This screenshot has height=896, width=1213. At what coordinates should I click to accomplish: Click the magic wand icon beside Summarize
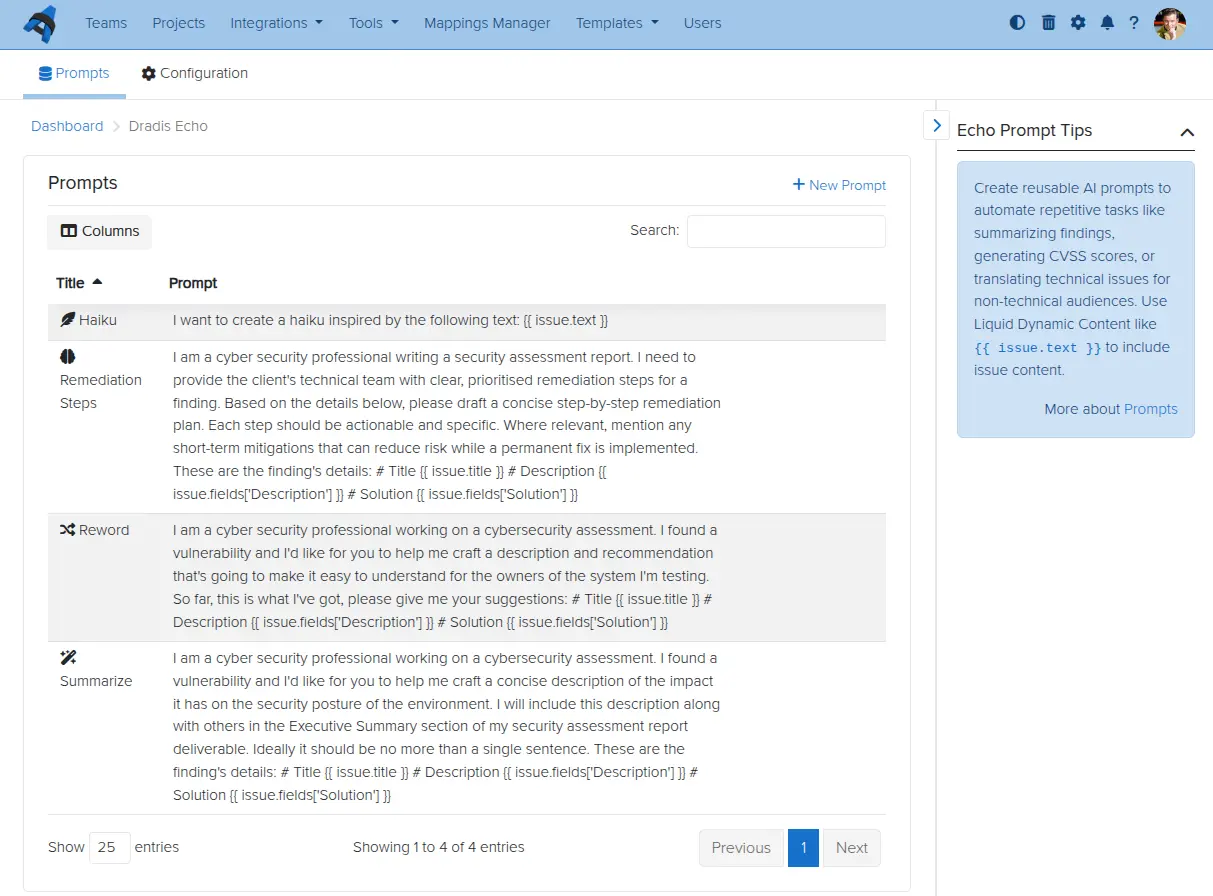coord(68,657)
